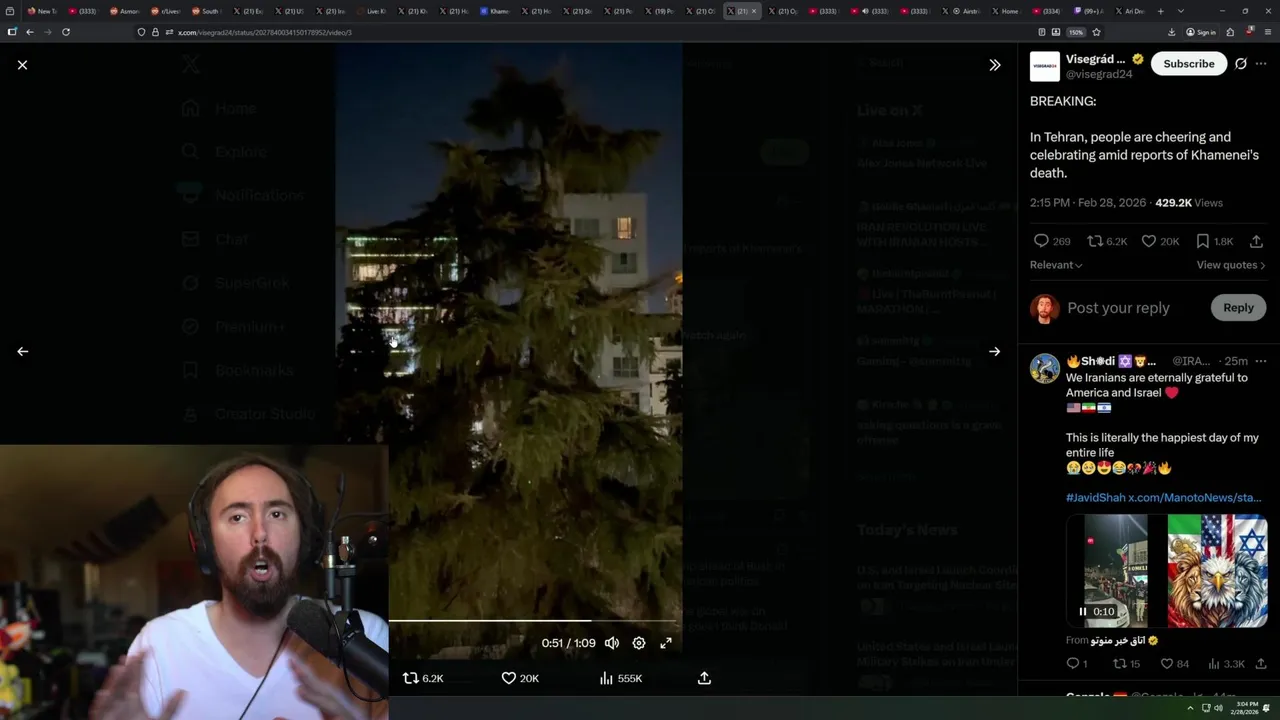
Task: Share the post via icon below video
Action: 704,678
